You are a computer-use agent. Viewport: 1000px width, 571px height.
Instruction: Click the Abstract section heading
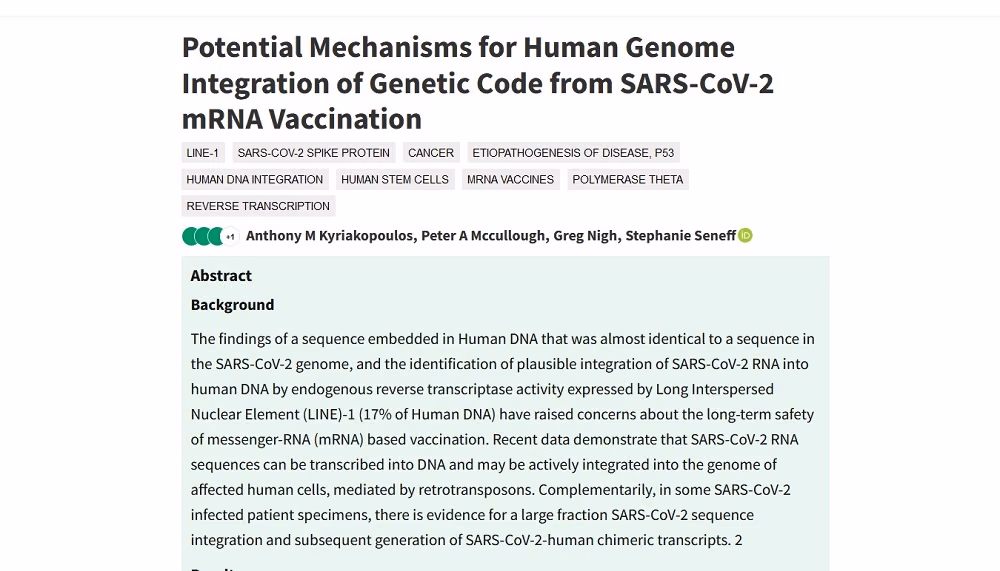click(221, 276)
